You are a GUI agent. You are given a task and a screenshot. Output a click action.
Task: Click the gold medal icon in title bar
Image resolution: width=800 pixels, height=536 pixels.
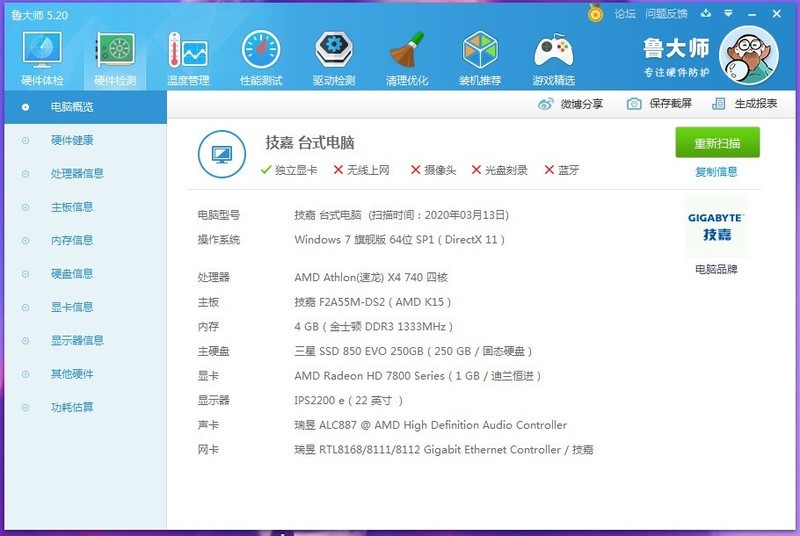coord(595,13)
